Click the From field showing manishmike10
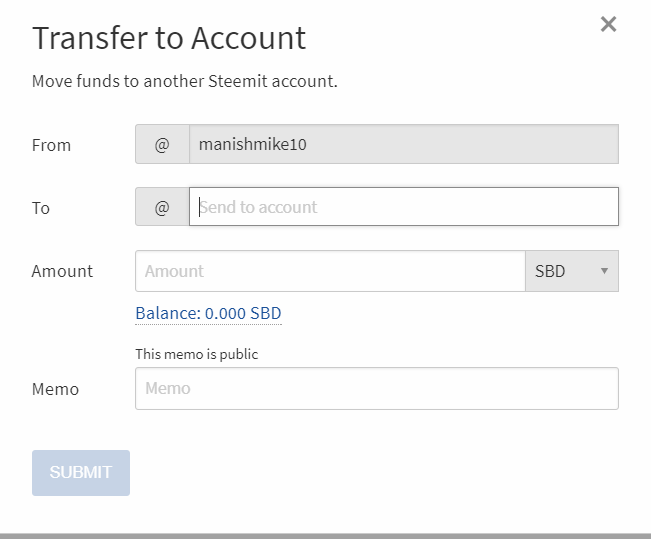This screenshot has width=651, height=539. pyautogui.click(x=403, y=145)
